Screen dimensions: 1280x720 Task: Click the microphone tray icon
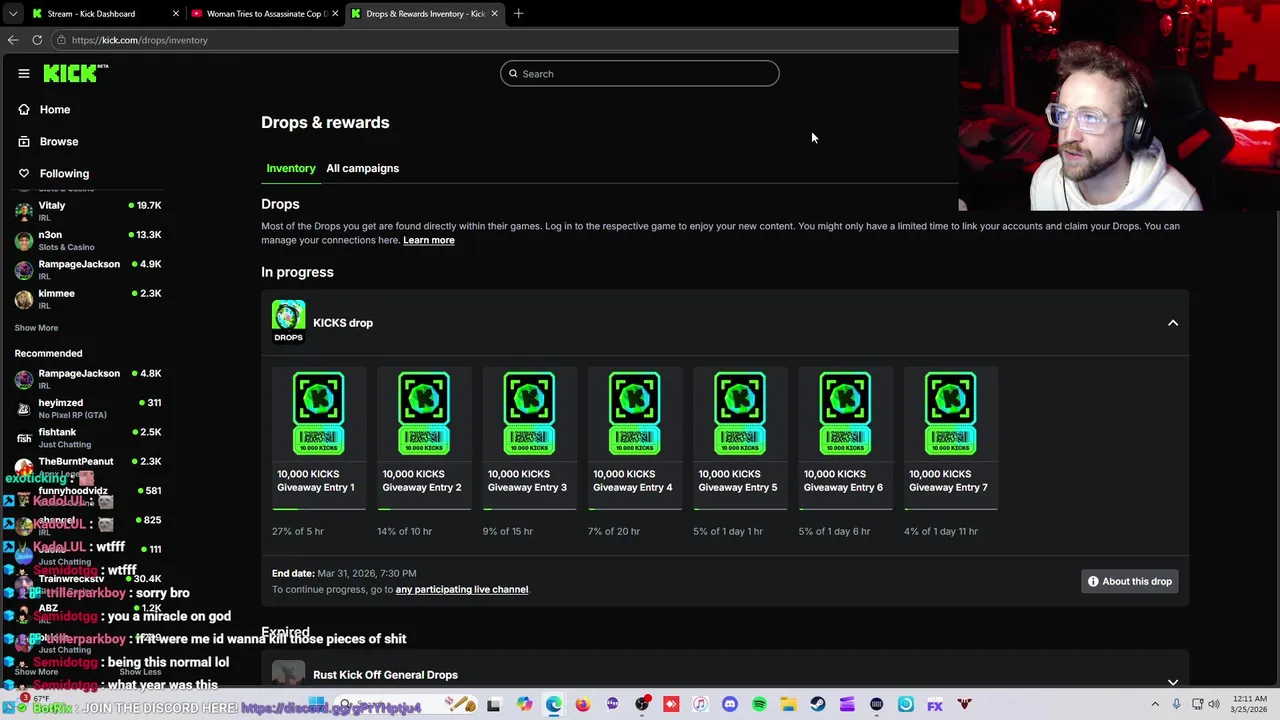coord(1176,705)
